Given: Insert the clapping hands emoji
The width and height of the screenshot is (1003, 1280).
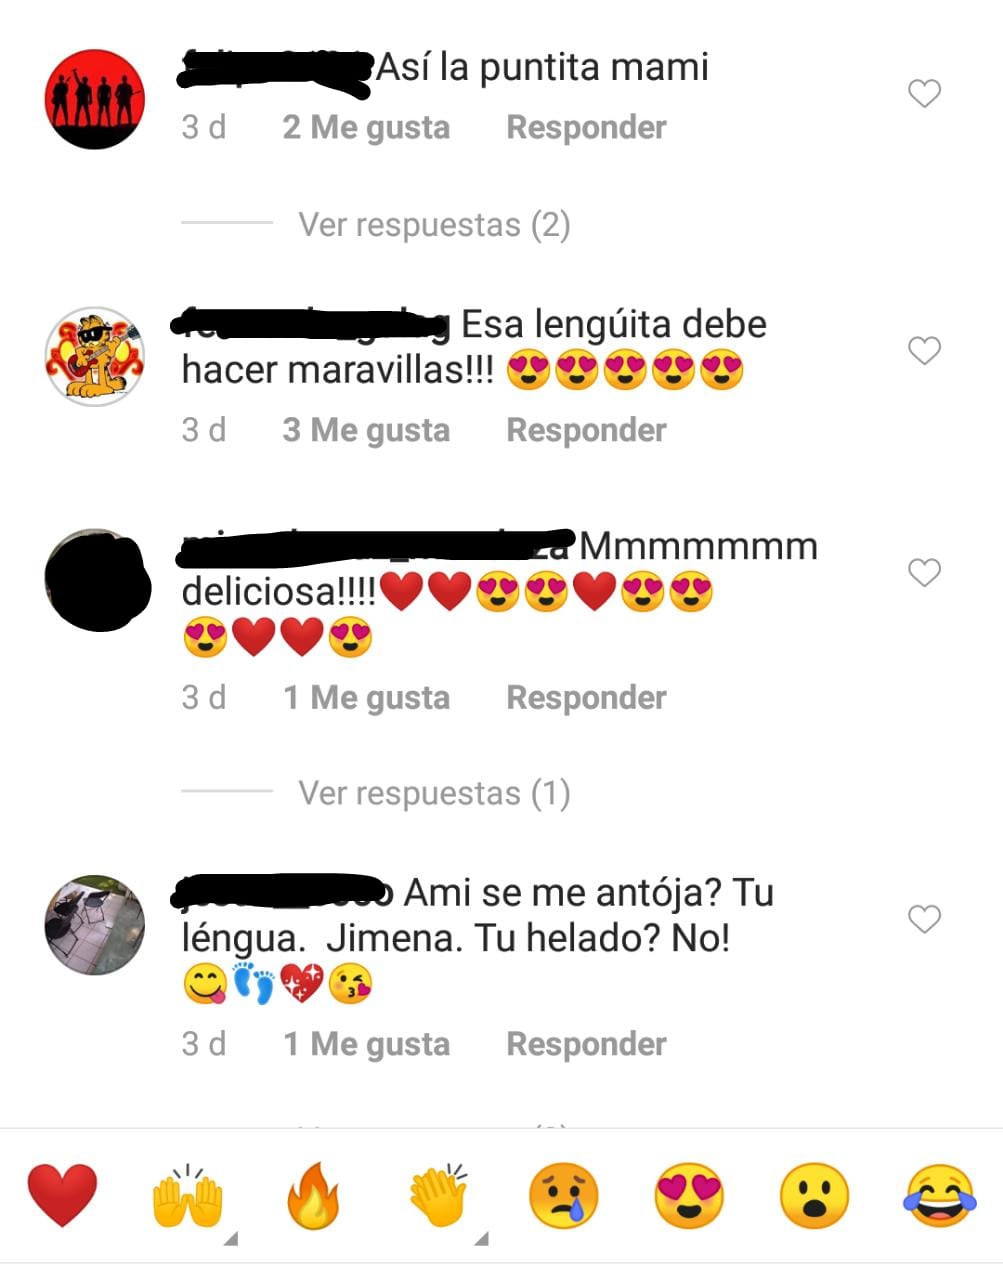Looking at the screenshot, I should tap(439, 1195).
